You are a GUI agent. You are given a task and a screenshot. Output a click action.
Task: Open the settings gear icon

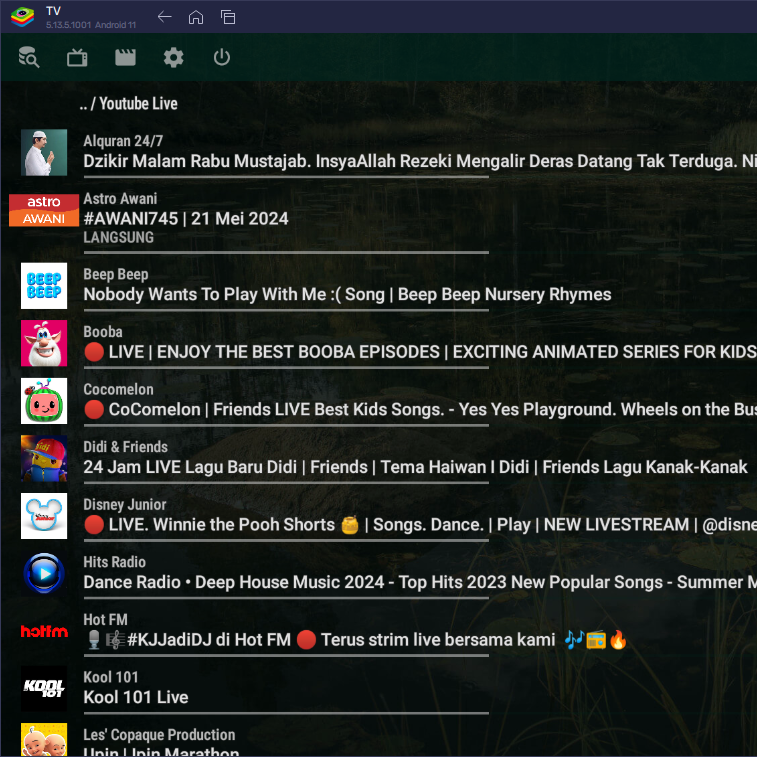[173, 57]
